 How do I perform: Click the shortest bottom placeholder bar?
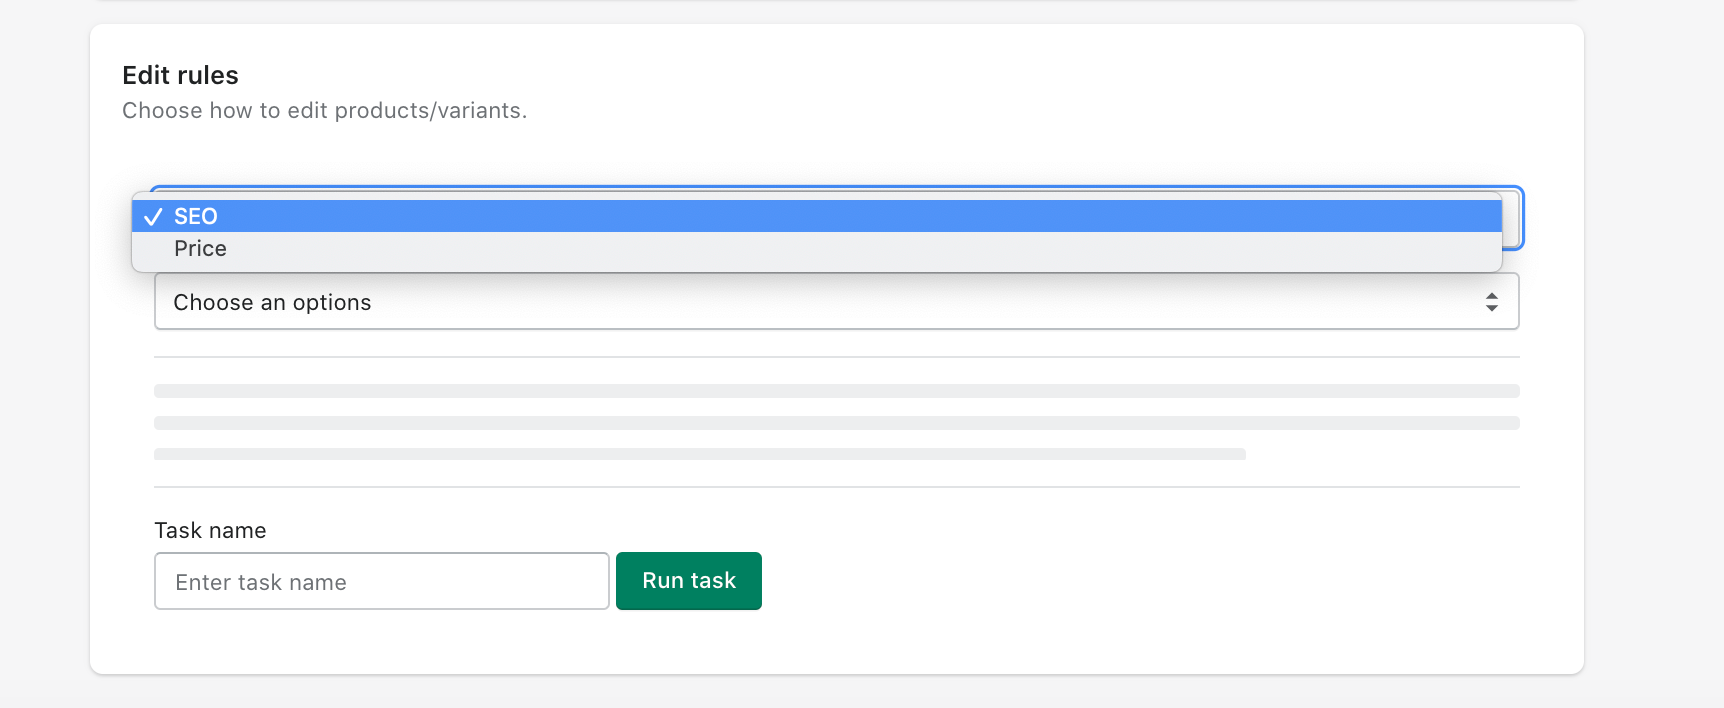pyautogui.click(x=699, y=454)
